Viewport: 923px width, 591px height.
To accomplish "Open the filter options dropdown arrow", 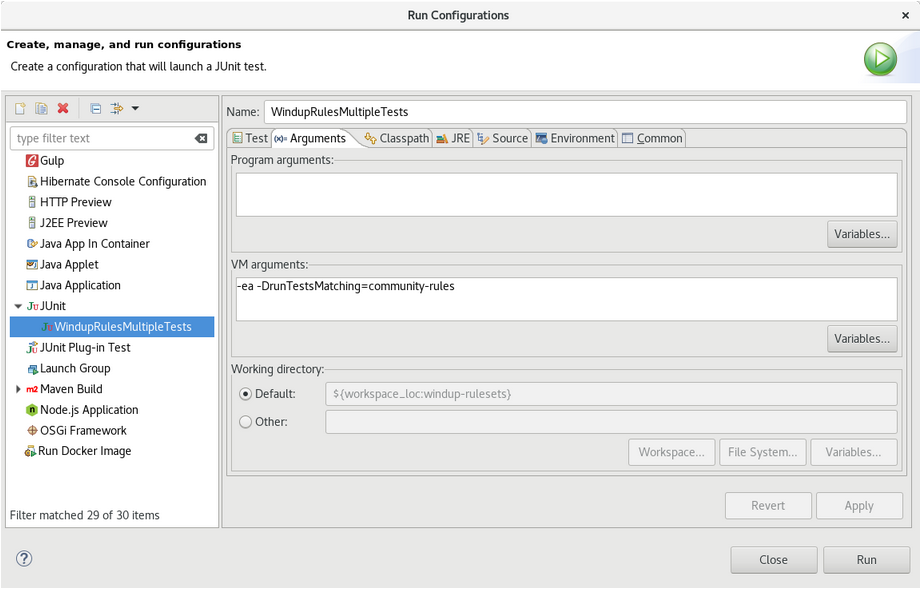I will pos(135,109).
